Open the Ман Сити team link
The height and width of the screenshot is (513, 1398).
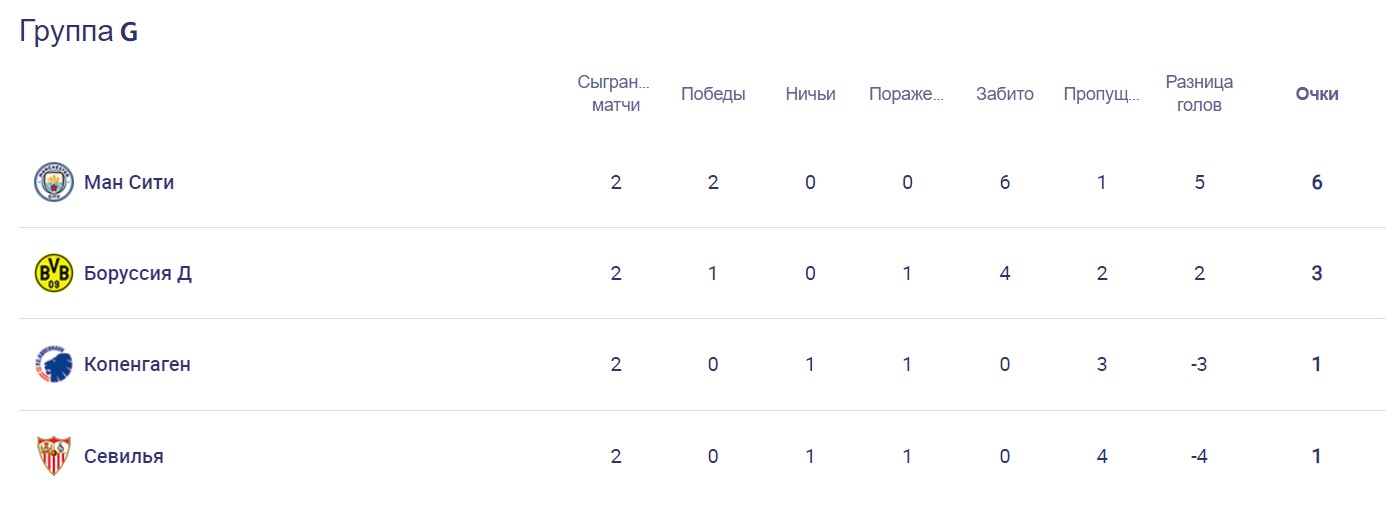129,182
